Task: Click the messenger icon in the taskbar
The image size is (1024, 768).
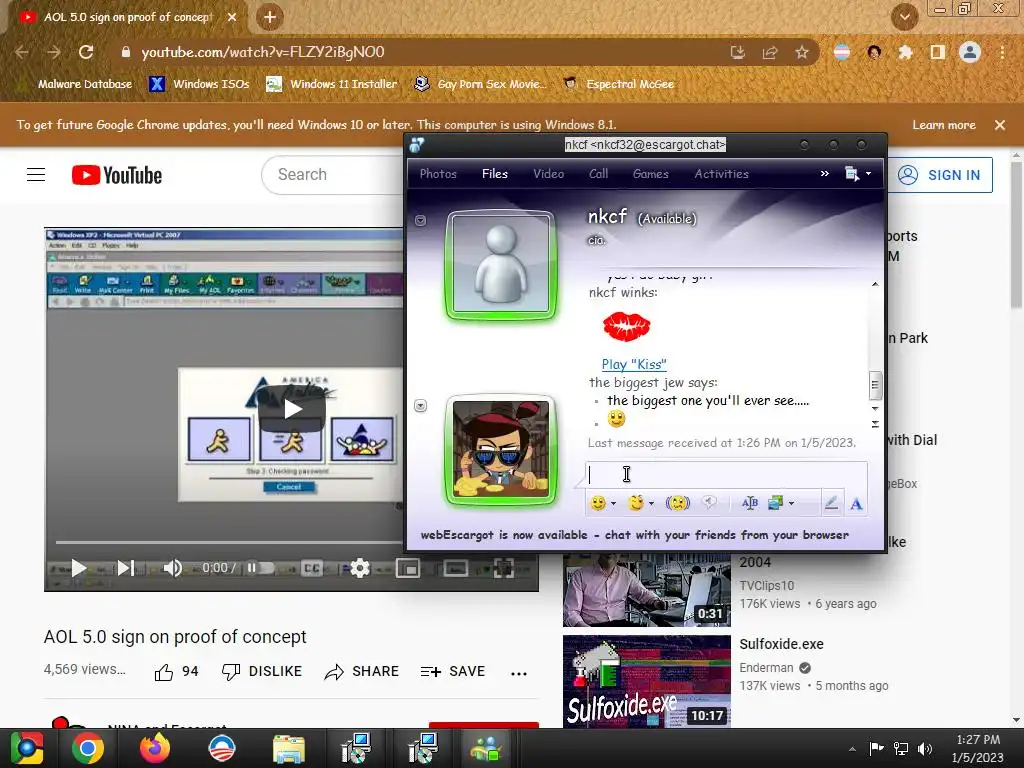Action: [487, 748]
